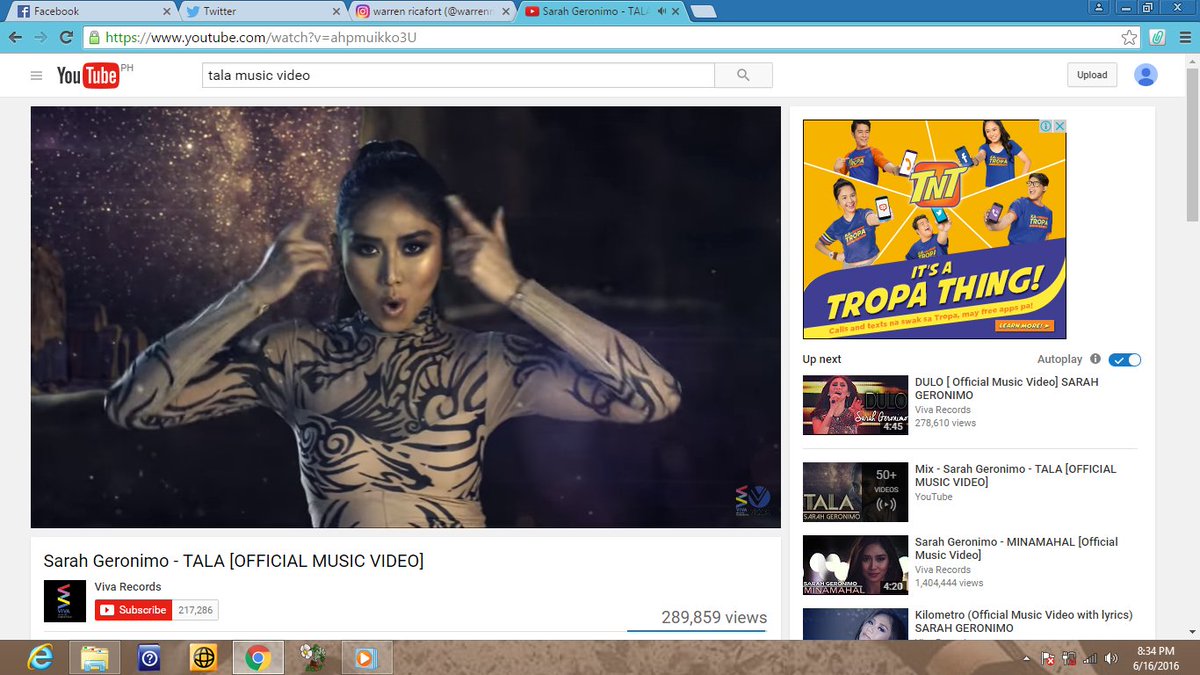Viewport: 1200px width, 675px height.
Task: Open the volume tray icon
Action: coord(1112,658)
